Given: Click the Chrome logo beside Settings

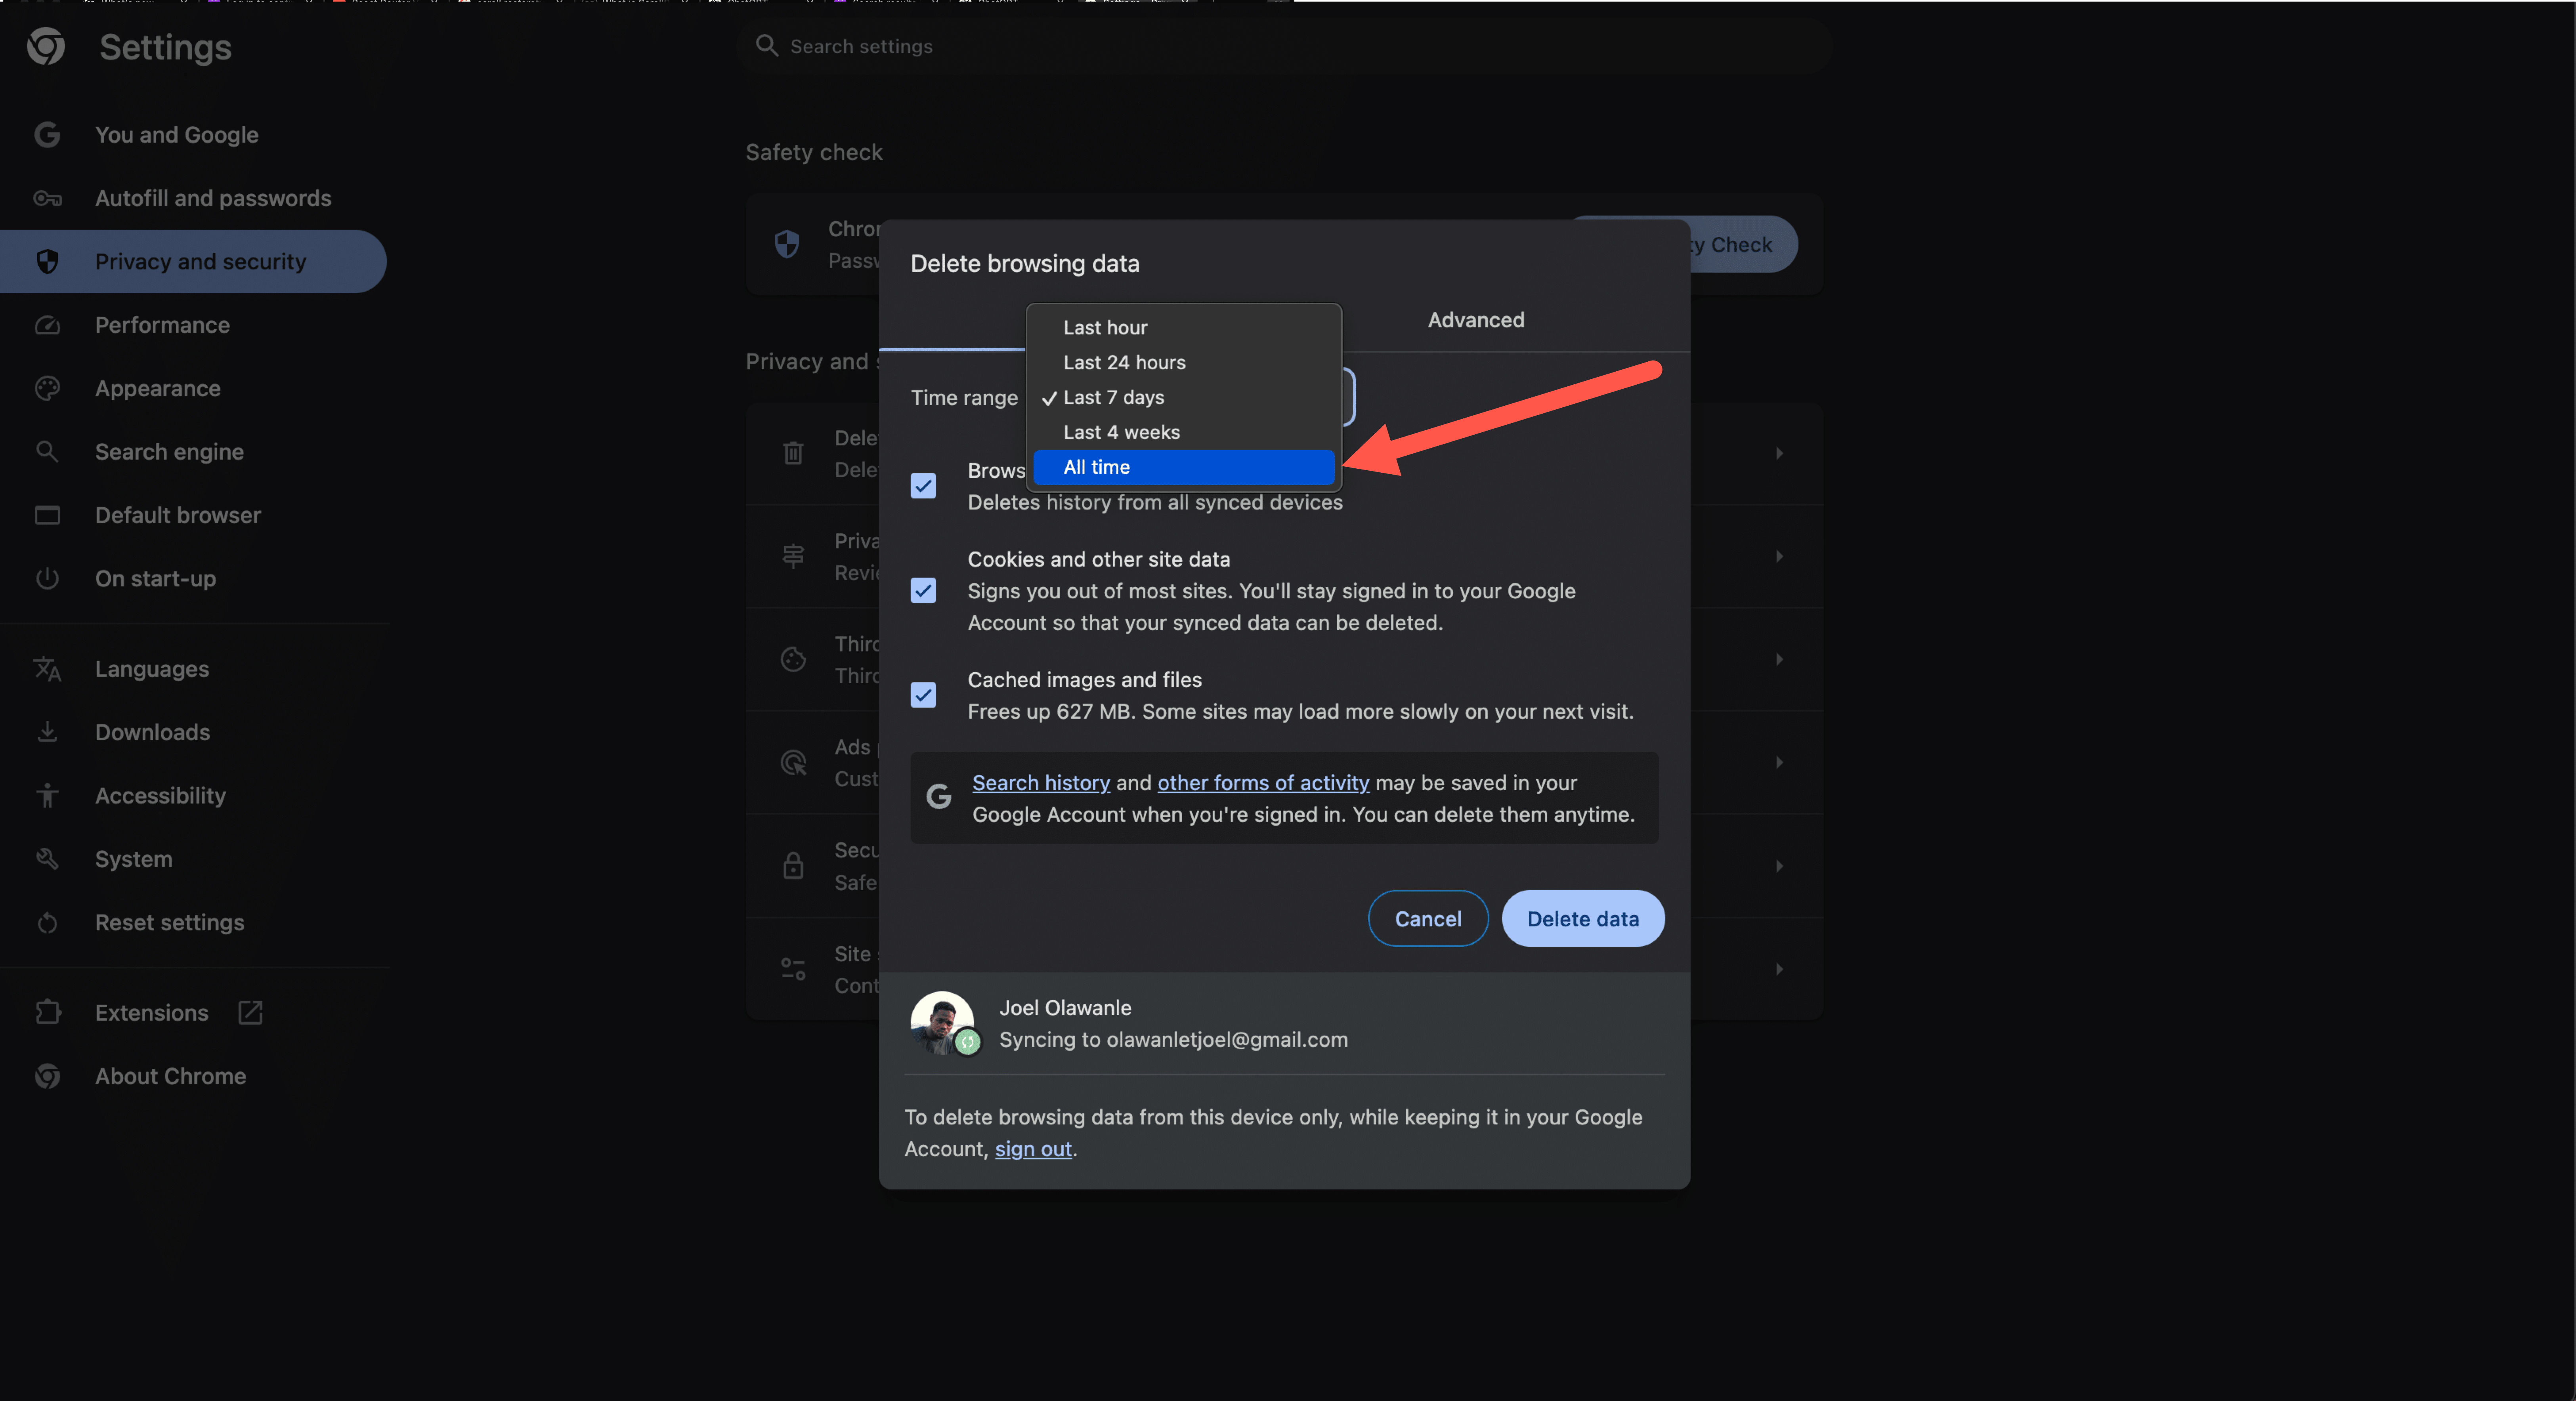Looking at the screenshot, I should [x=46, y=46].
